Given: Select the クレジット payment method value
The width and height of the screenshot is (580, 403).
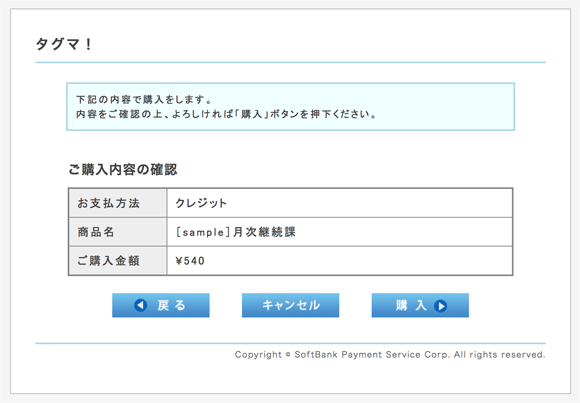Looking at the screenshot, I should click(x=201, y=203).
